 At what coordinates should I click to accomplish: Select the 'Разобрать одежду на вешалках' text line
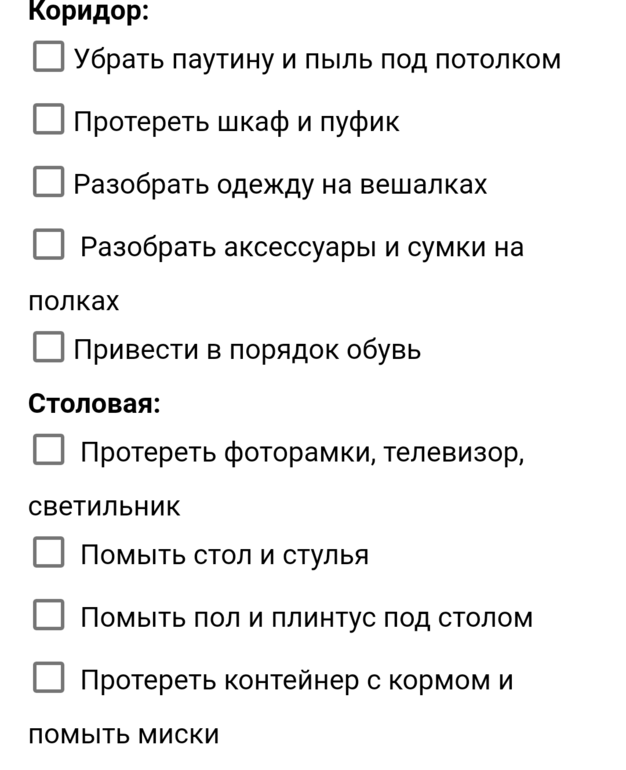pyautogui.click(x=280, y=184)
